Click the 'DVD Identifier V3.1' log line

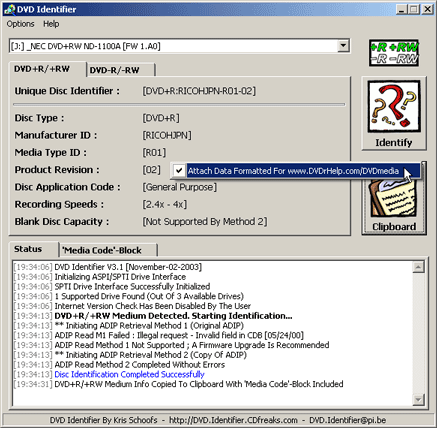[x=128, y=267]
